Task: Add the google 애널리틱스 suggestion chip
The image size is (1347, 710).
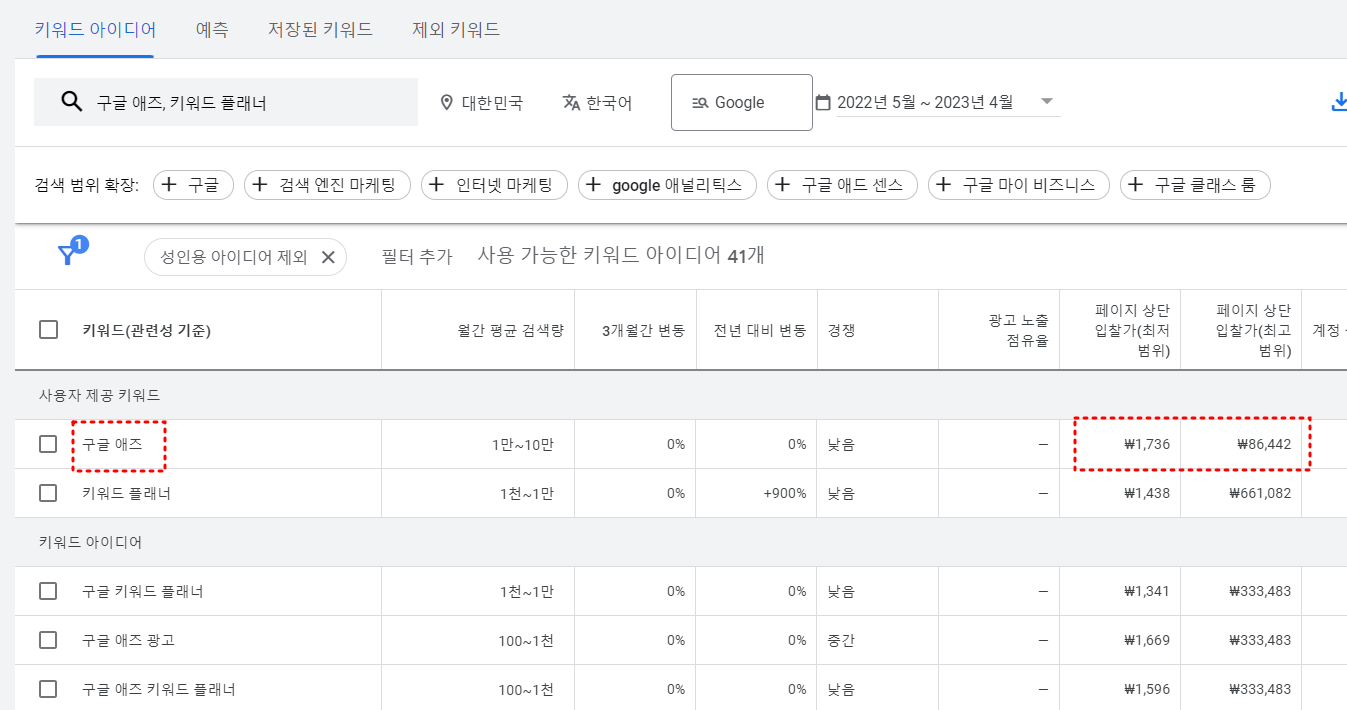Action: pyautogui.click(x=667, y=185)
